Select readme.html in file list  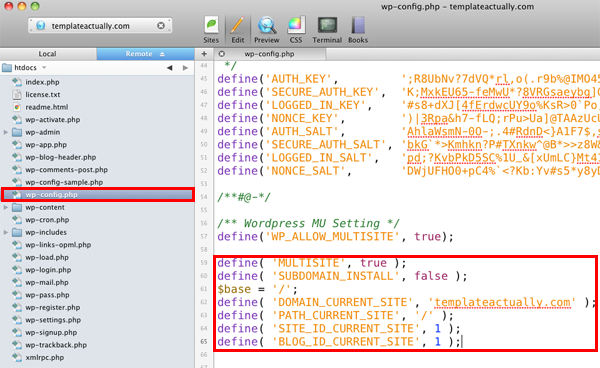click(x=47, y=107)
